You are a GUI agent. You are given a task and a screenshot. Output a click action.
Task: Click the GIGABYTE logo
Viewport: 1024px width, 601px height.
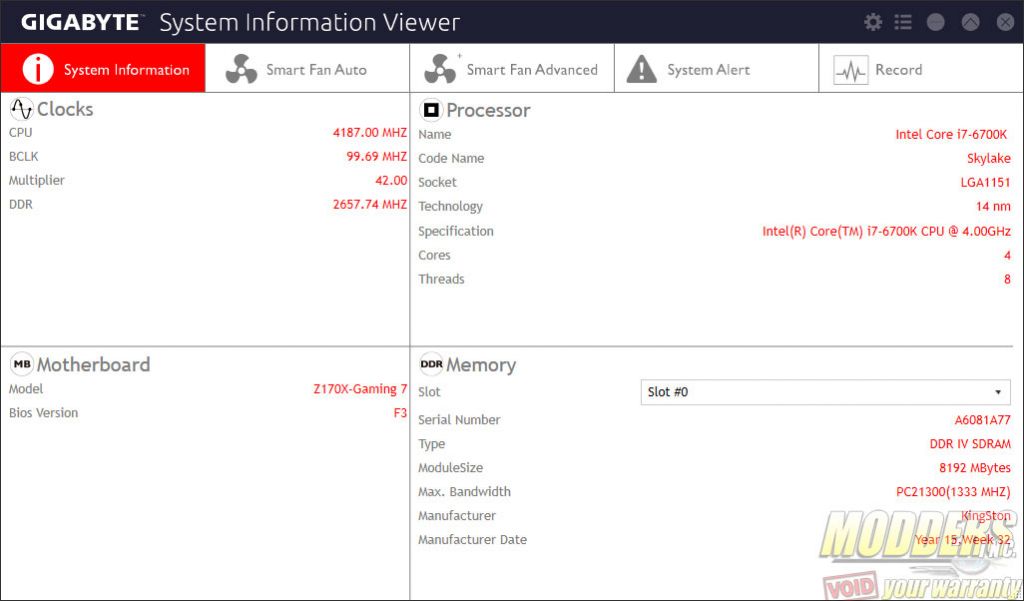click(81, 23)
